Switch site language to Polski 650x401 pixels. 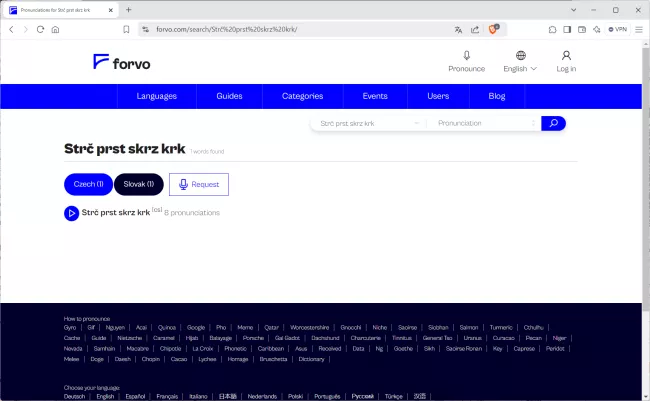pos(295,396)
